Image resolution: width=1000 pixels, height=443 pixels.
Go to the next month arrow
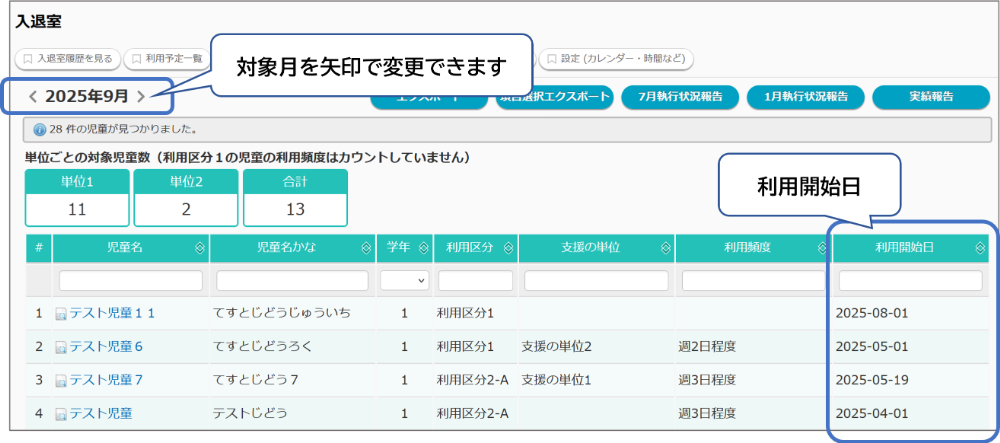tap(141, 97)
